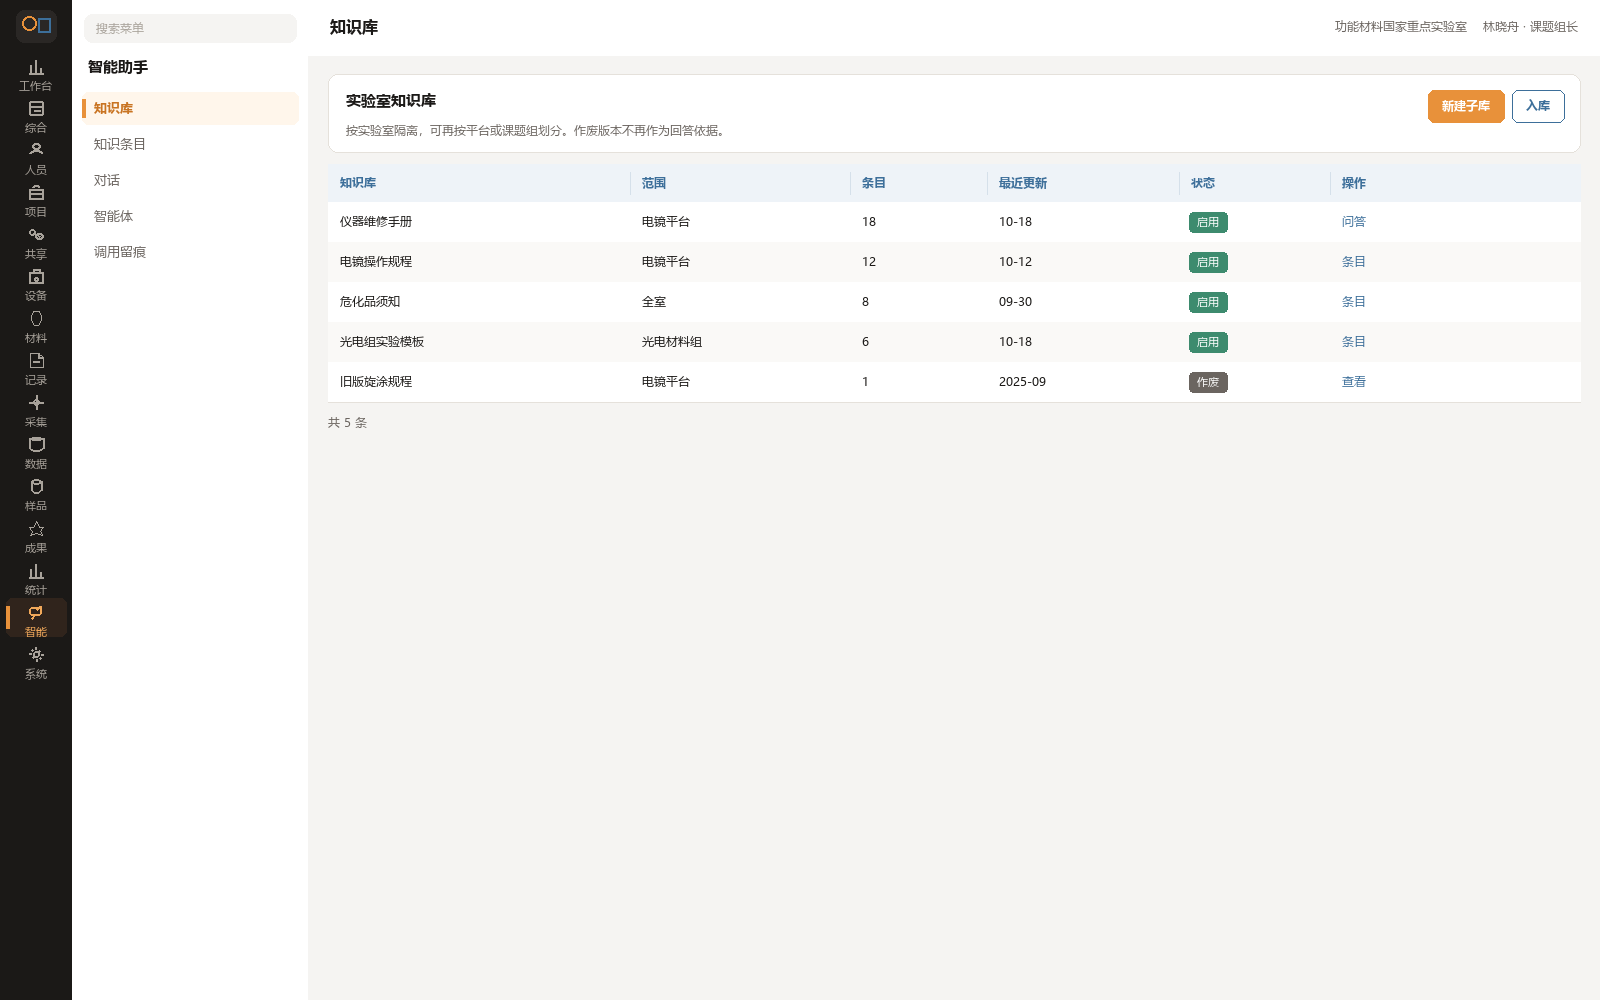The height and width of the screenshot is (1000, 1600).
Task: Open the 系统 settings icon
Action: click(x=36, y=664)
